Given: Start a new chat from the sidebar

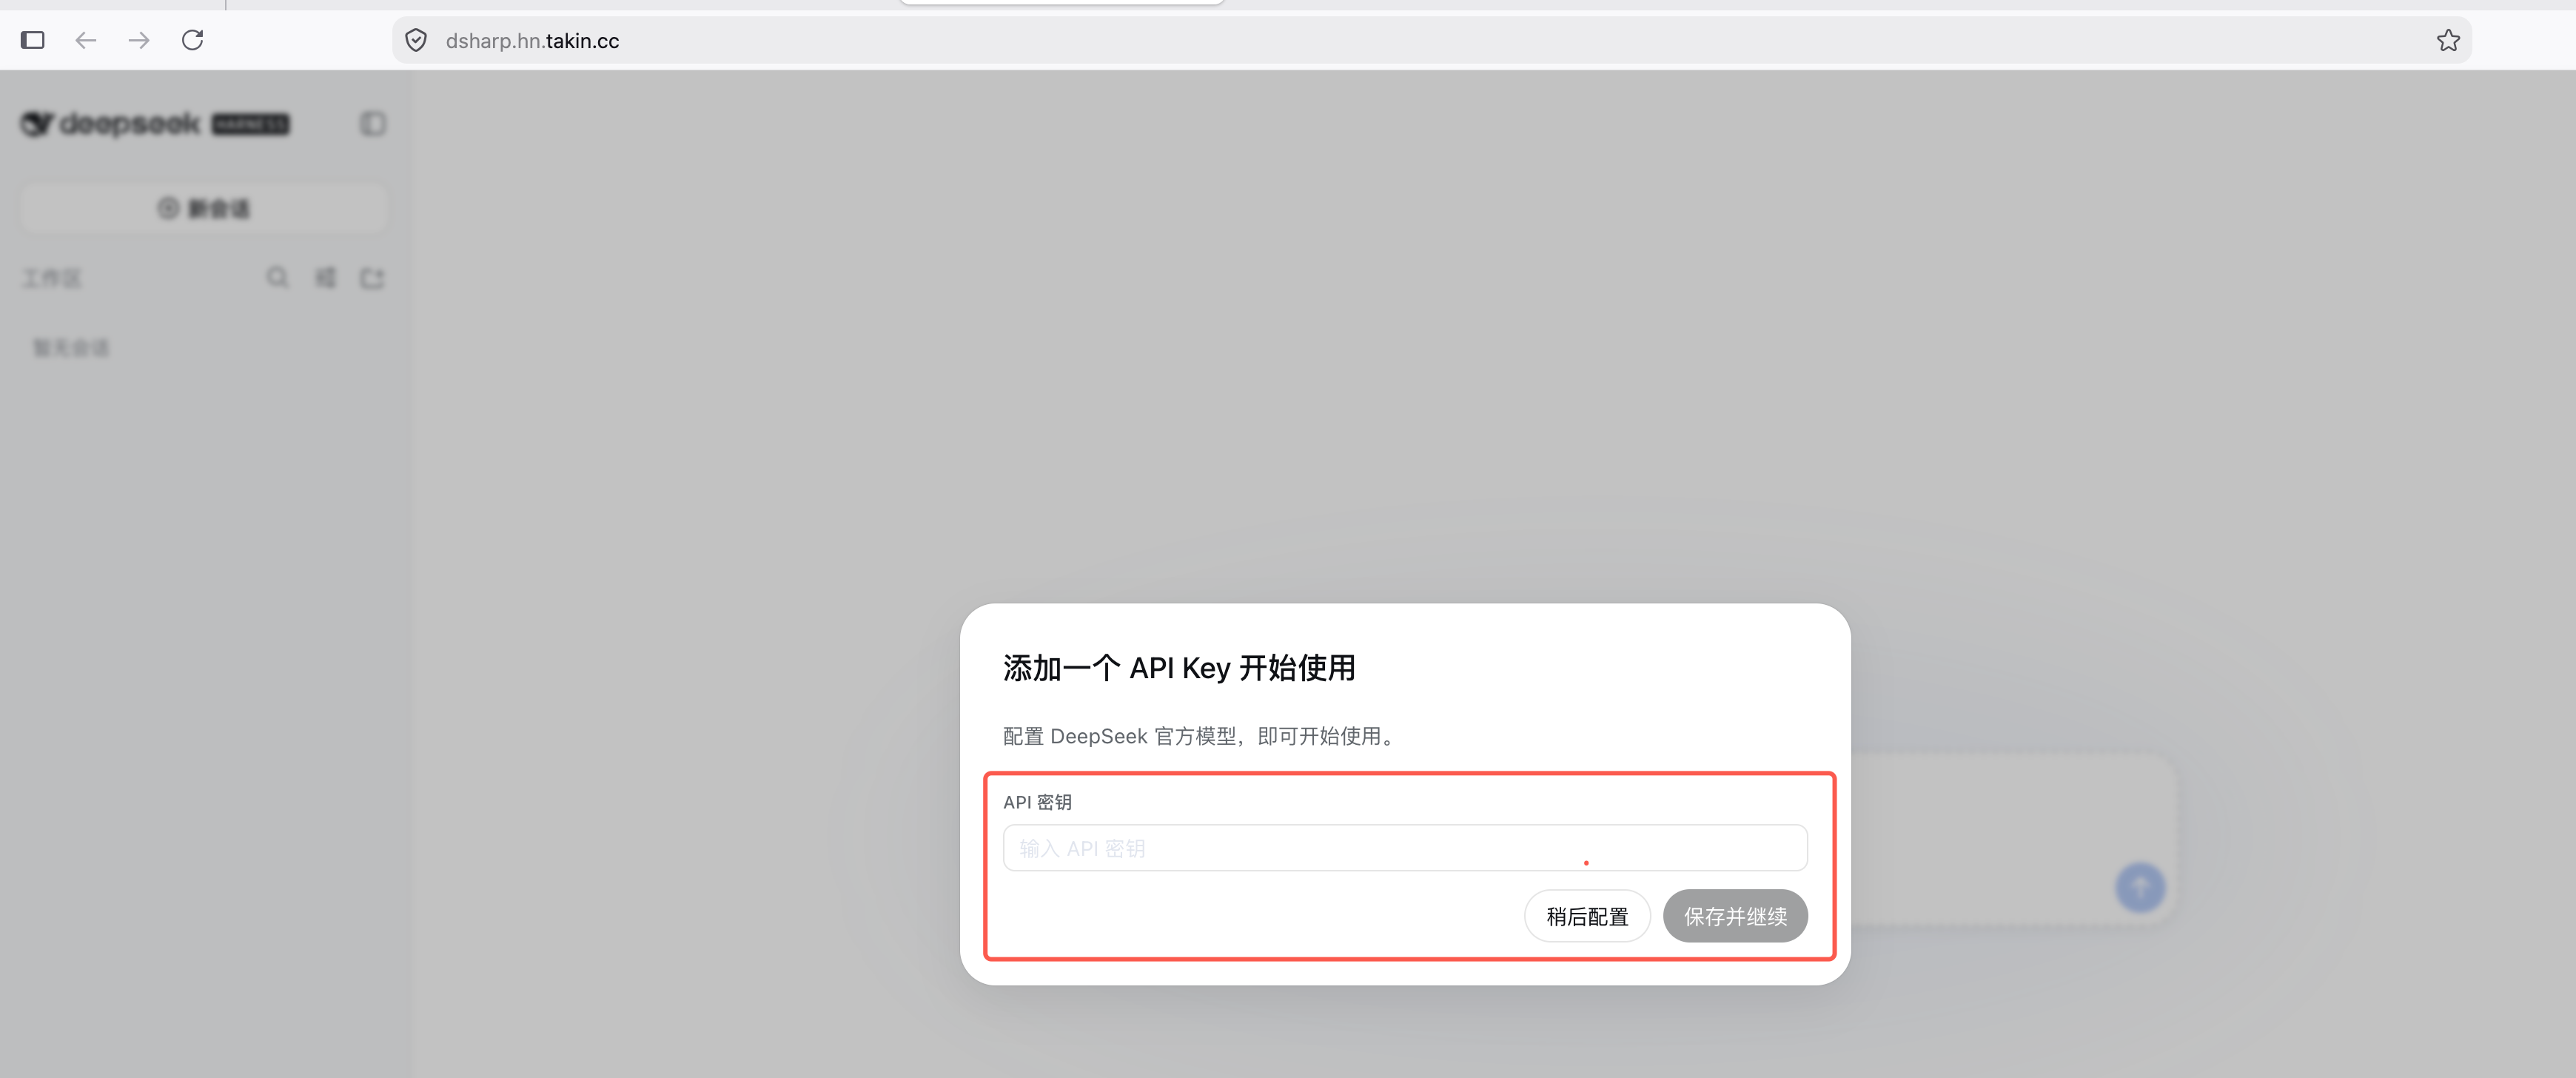Looking at the screenshot, I should coord(203,208).
